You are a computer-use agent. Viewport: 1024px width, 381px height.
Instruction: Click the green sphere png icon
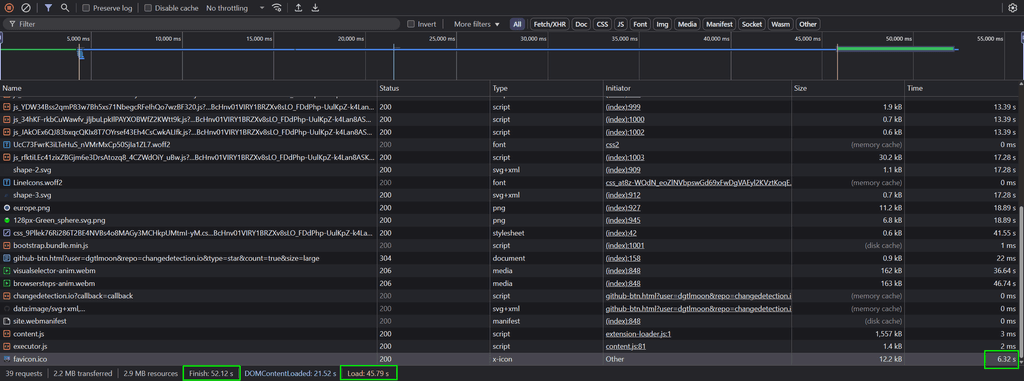click(x=7, y=220)
